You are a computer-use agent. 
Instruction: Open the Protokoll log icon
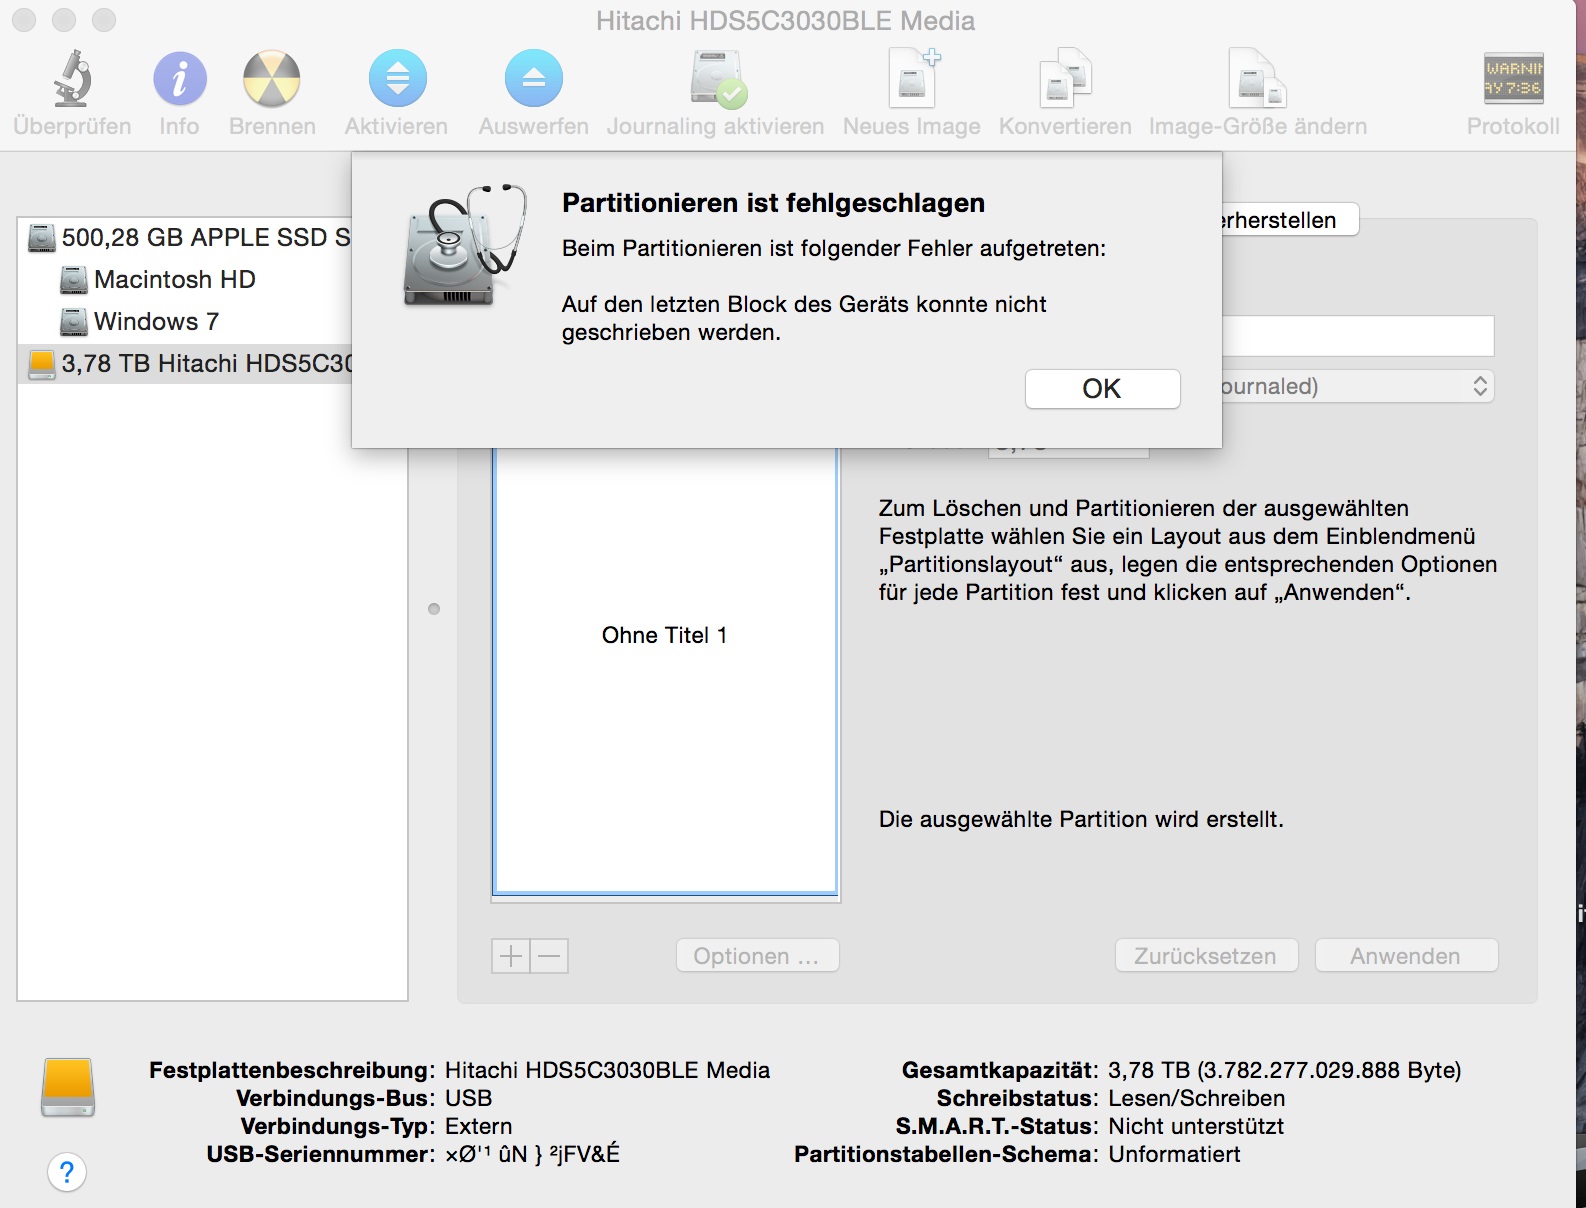1513,78
